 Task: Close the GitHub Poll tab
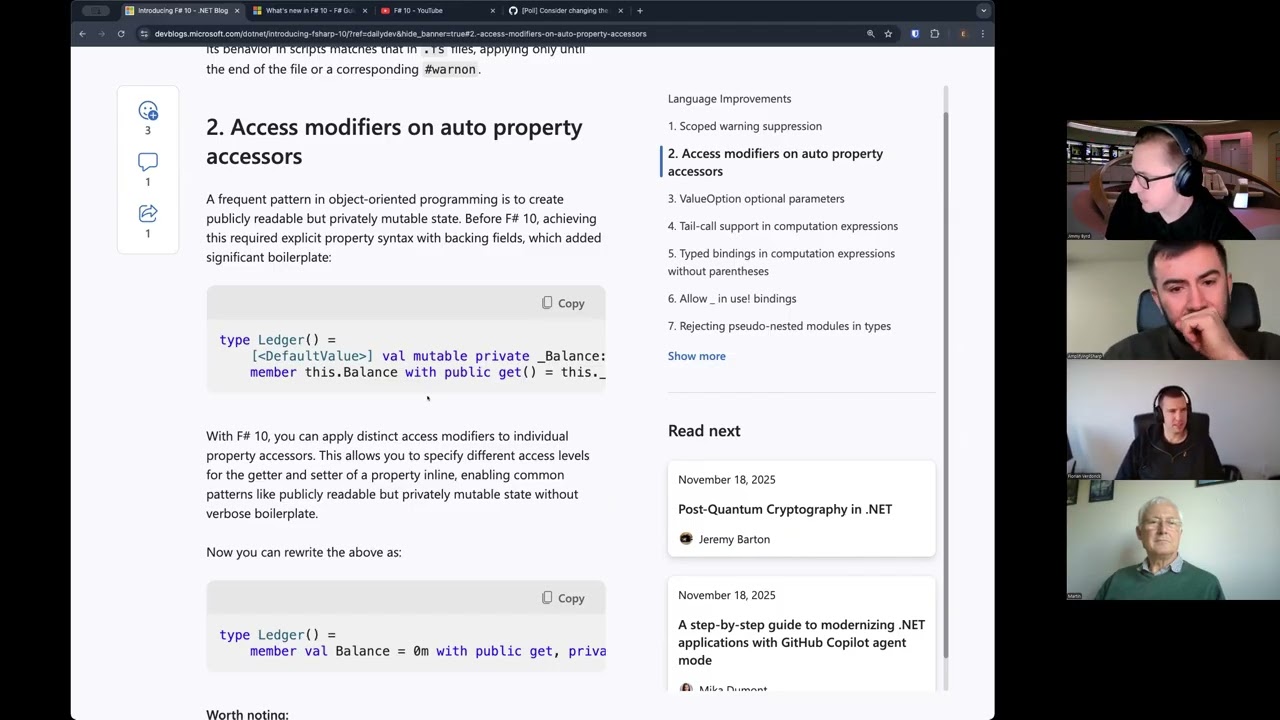(621, 11)
